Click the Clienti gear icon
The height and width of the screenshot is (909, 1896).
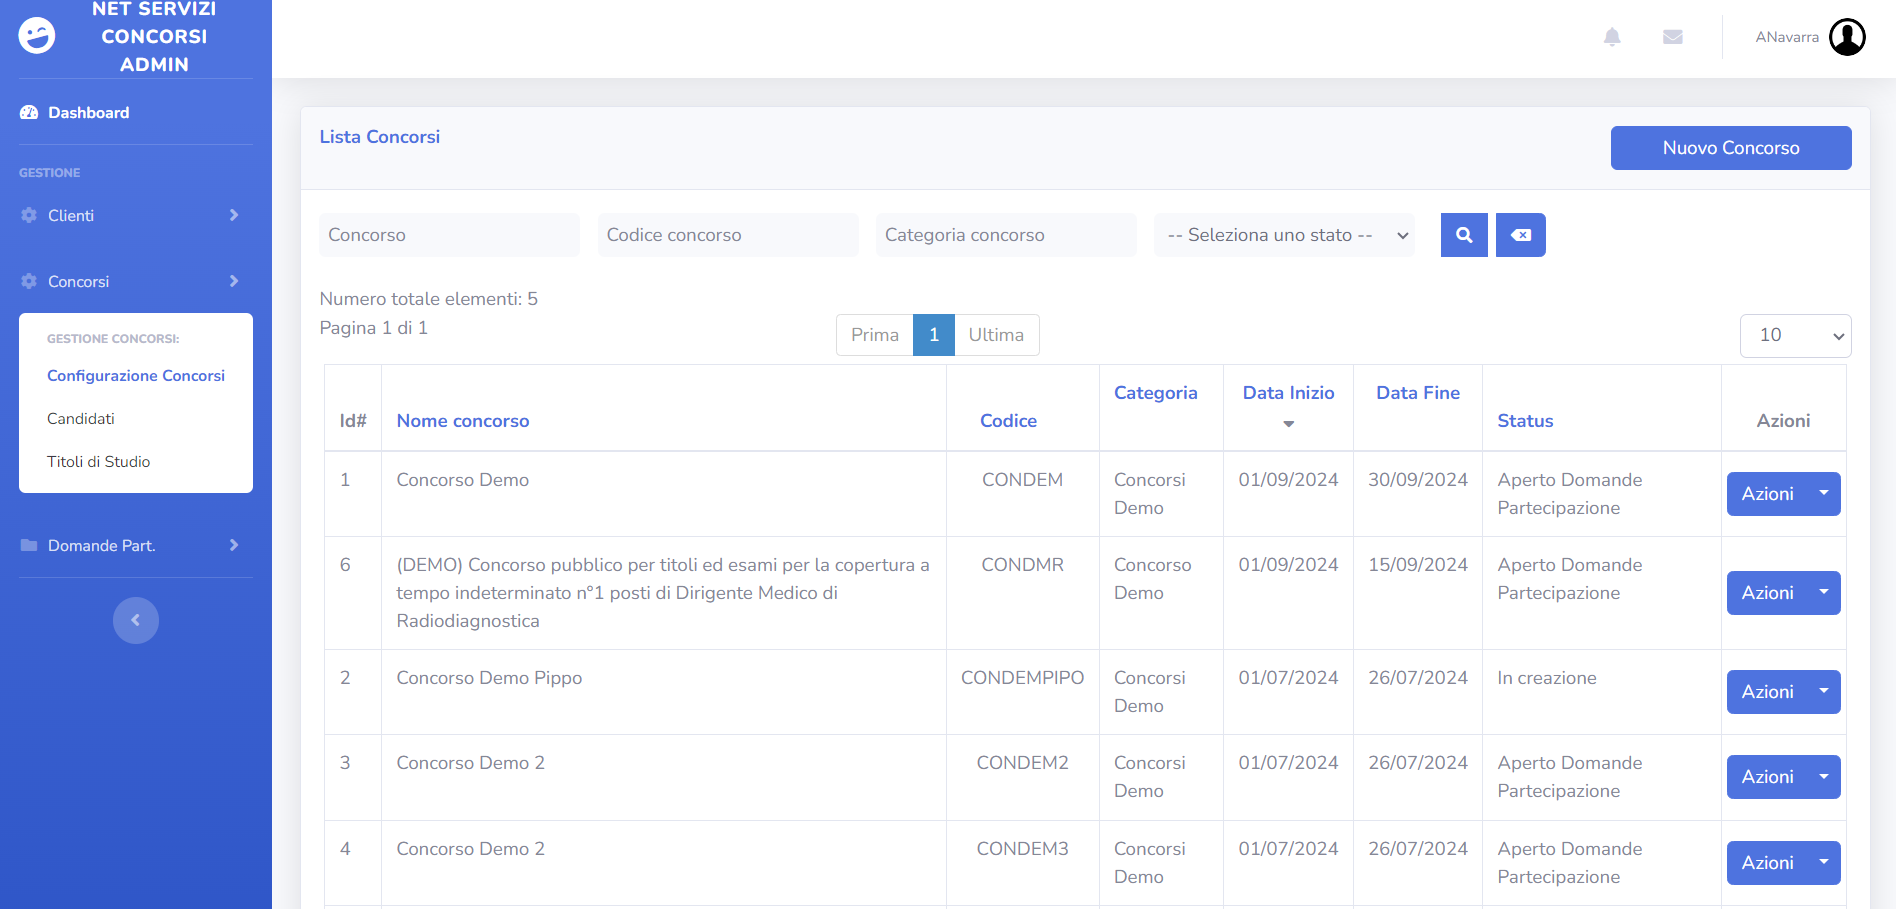tap(29, 215)
